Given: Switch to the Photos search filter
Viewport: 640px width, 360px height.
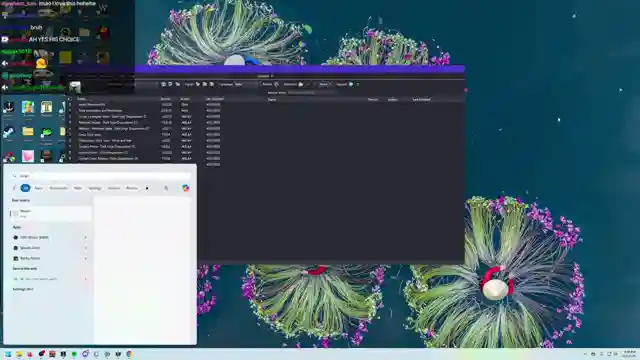Looking at the screenshot, I should (x=132, y=188).
